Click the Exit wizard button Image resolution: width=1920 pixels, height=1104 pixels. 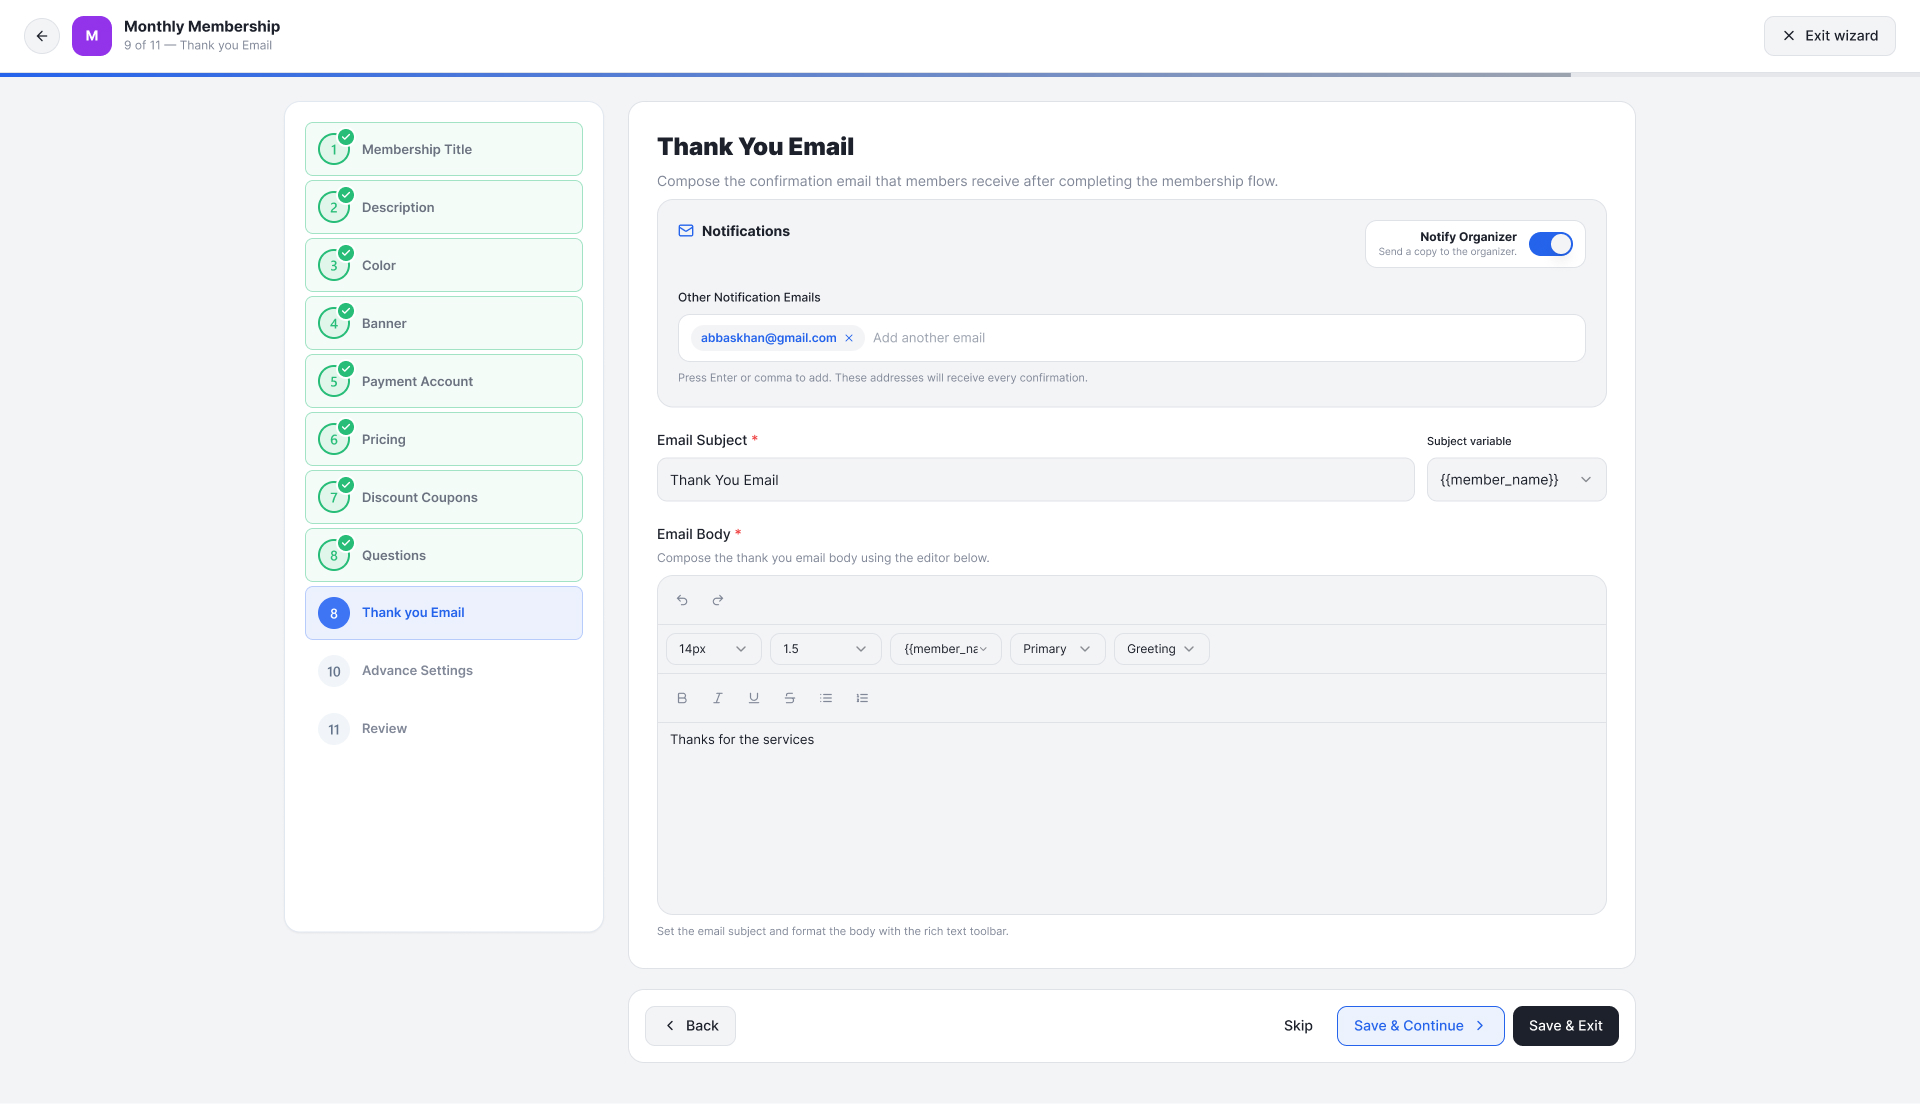point(1829,36)
